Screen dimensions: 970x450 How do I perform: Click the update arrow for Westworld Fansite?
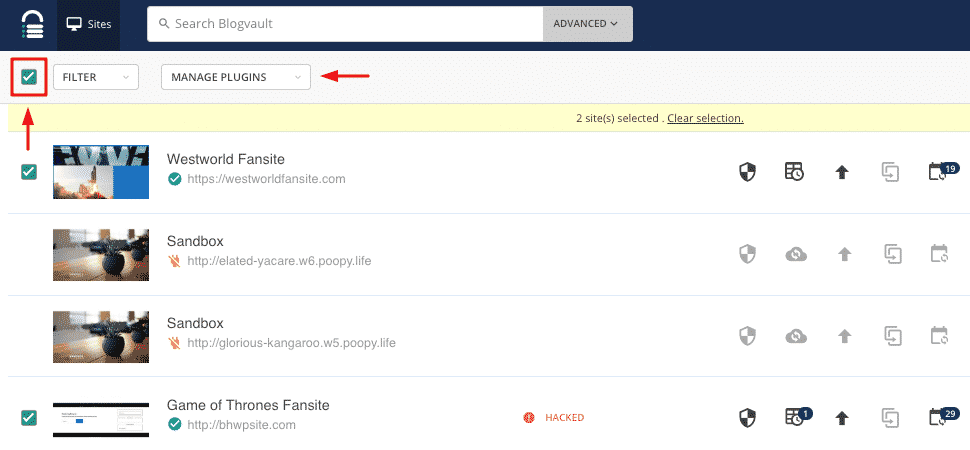click(x=841, y=172)
